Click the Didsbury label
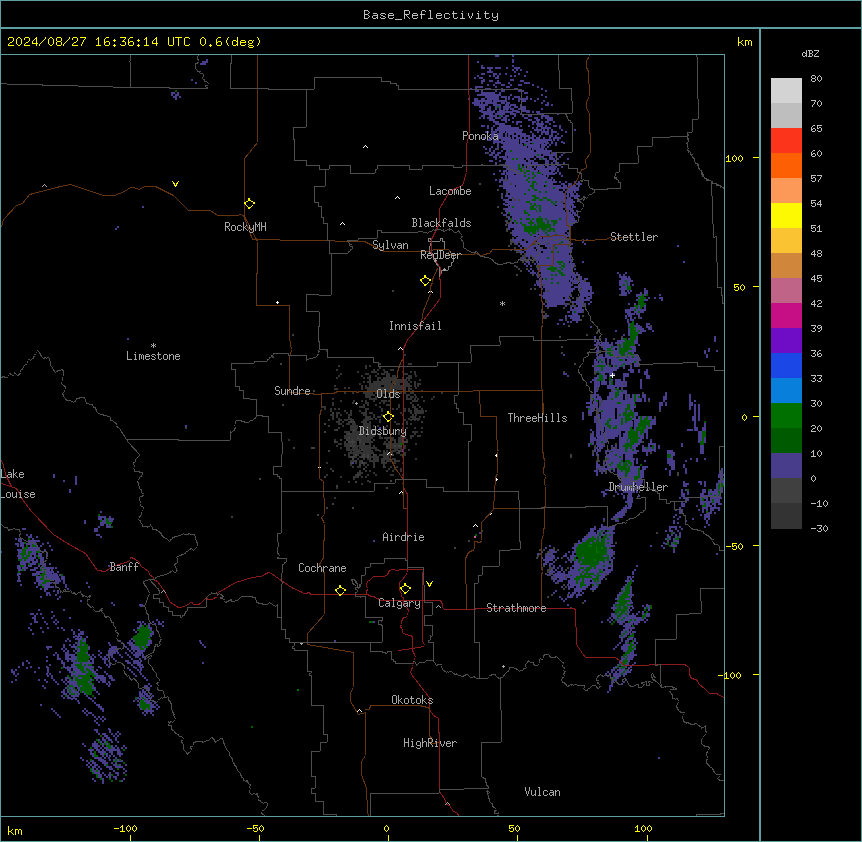The height and width of the screenshot is (842, 862). click(383, 431)
